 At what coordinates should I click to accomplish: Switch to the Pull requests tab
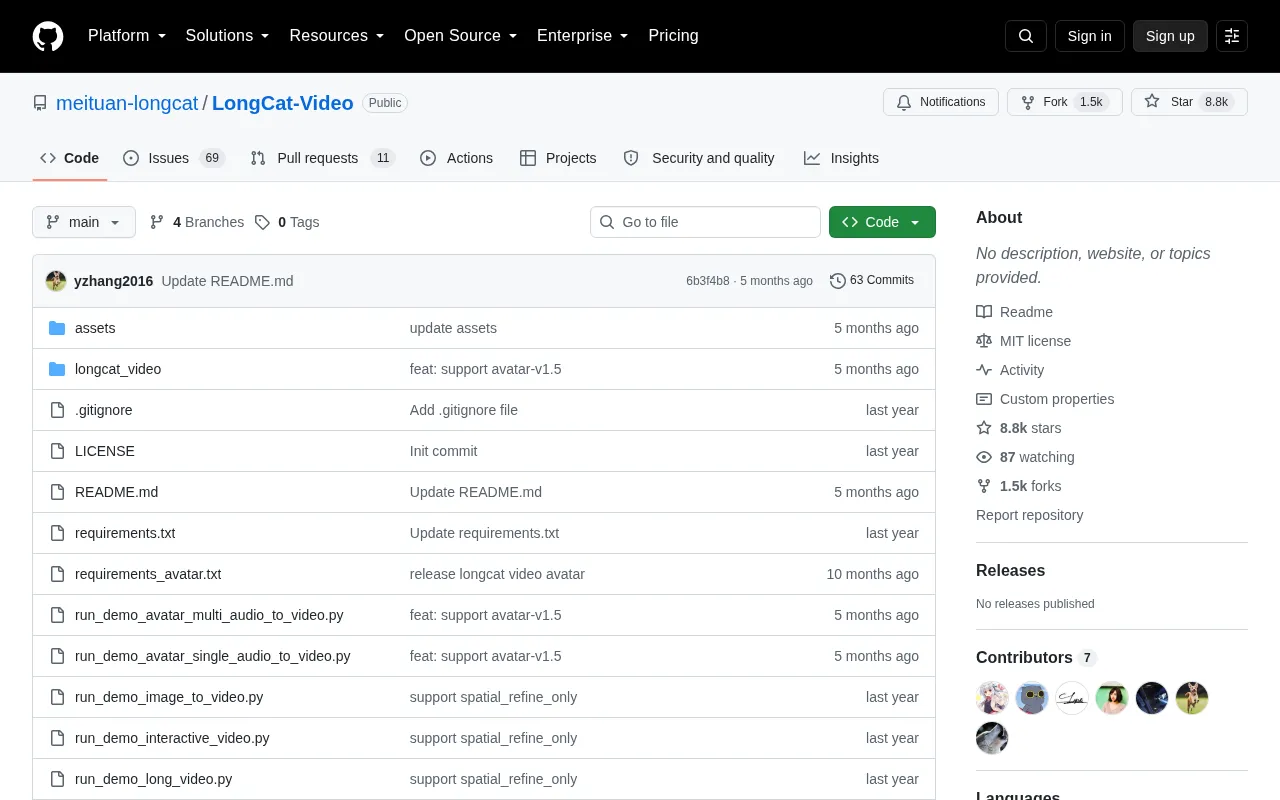(323, 158)
